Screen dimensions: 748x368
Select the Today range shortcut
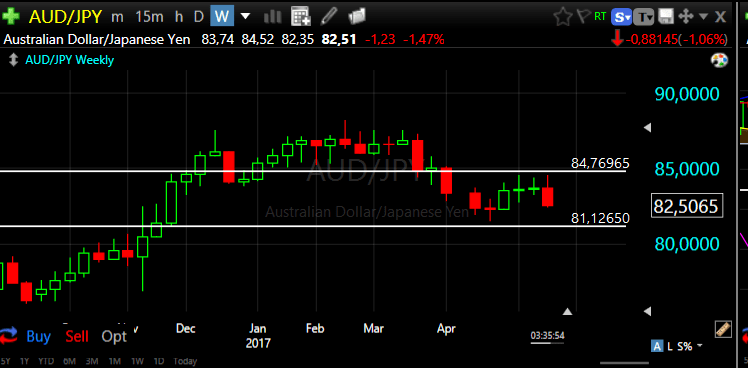coord(185,361)
